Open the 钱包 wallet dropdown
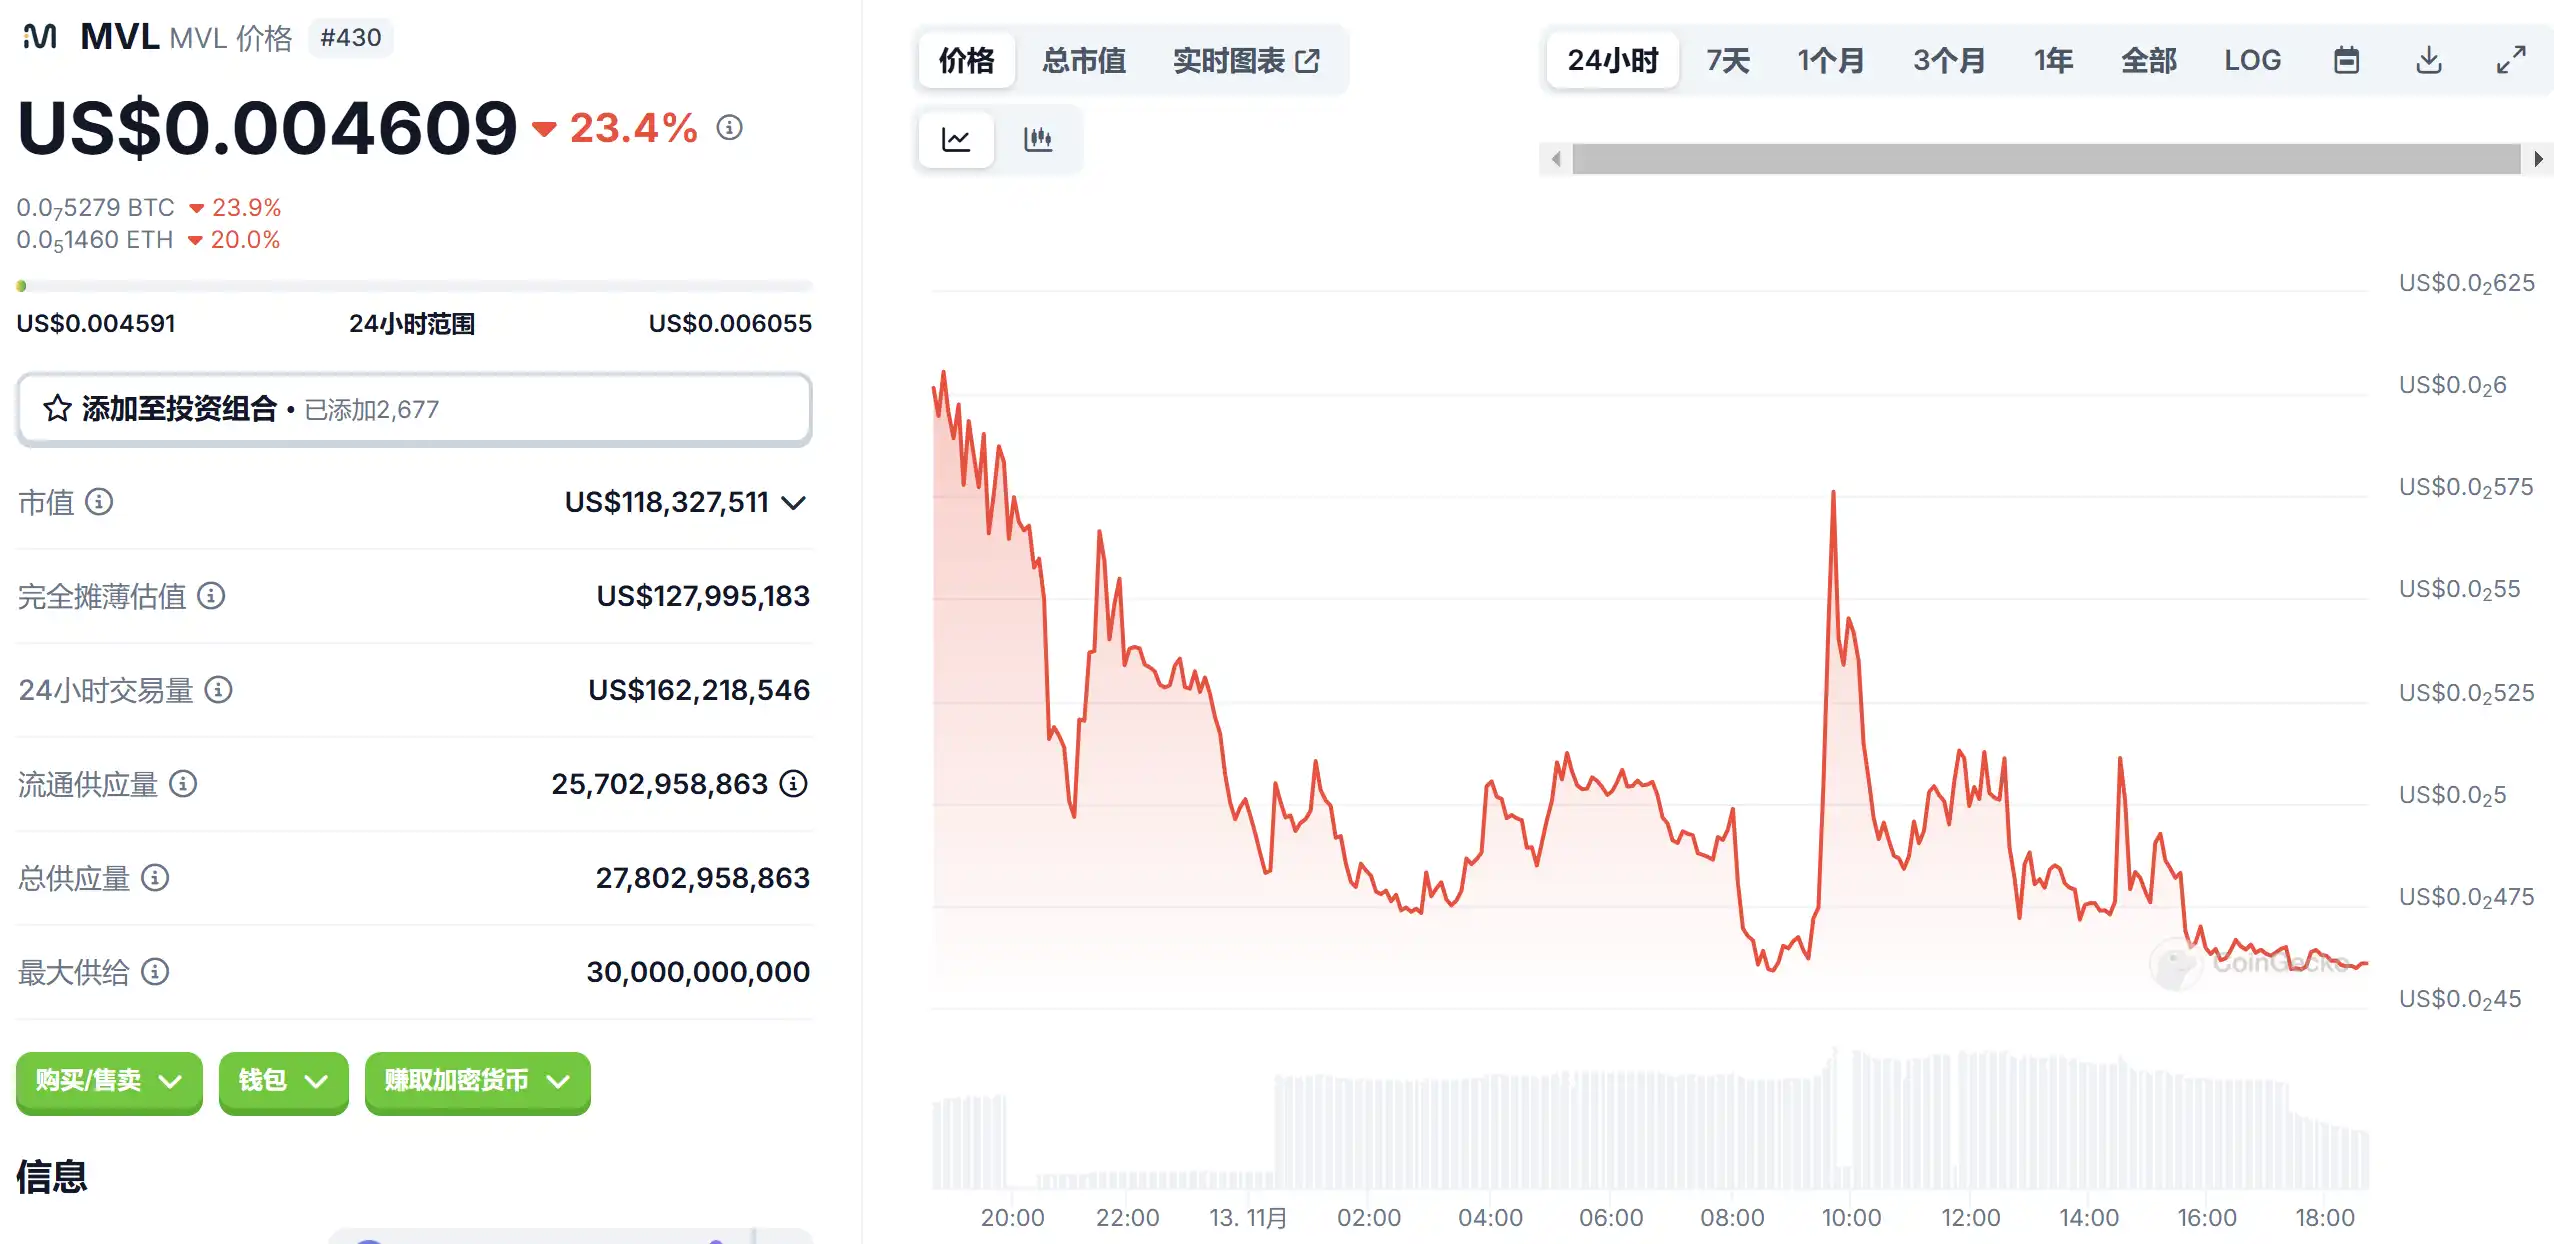This screenshot has height=1244, width=2554. [x=283, y=1081]
